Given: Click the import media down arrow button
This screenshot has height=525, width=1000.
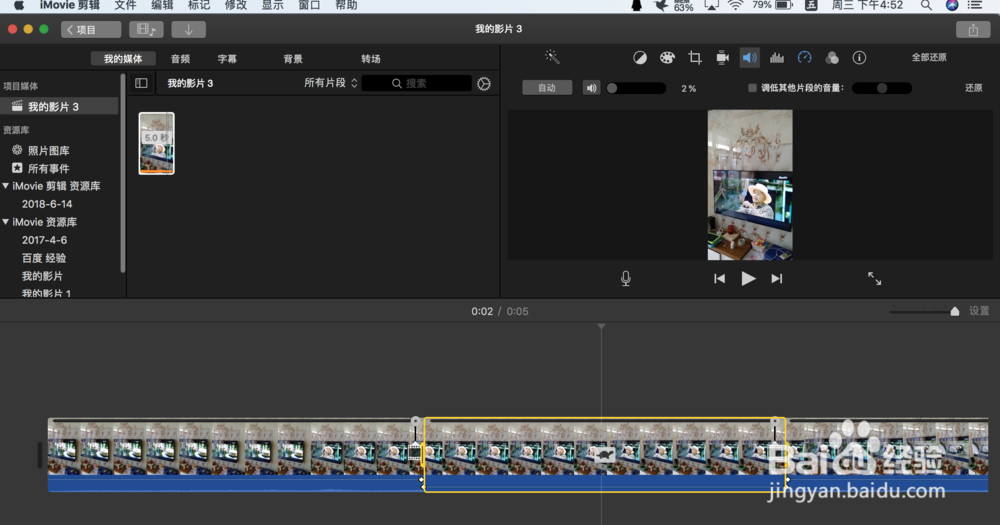Looking at the screenshot, I should click(188, 29).
